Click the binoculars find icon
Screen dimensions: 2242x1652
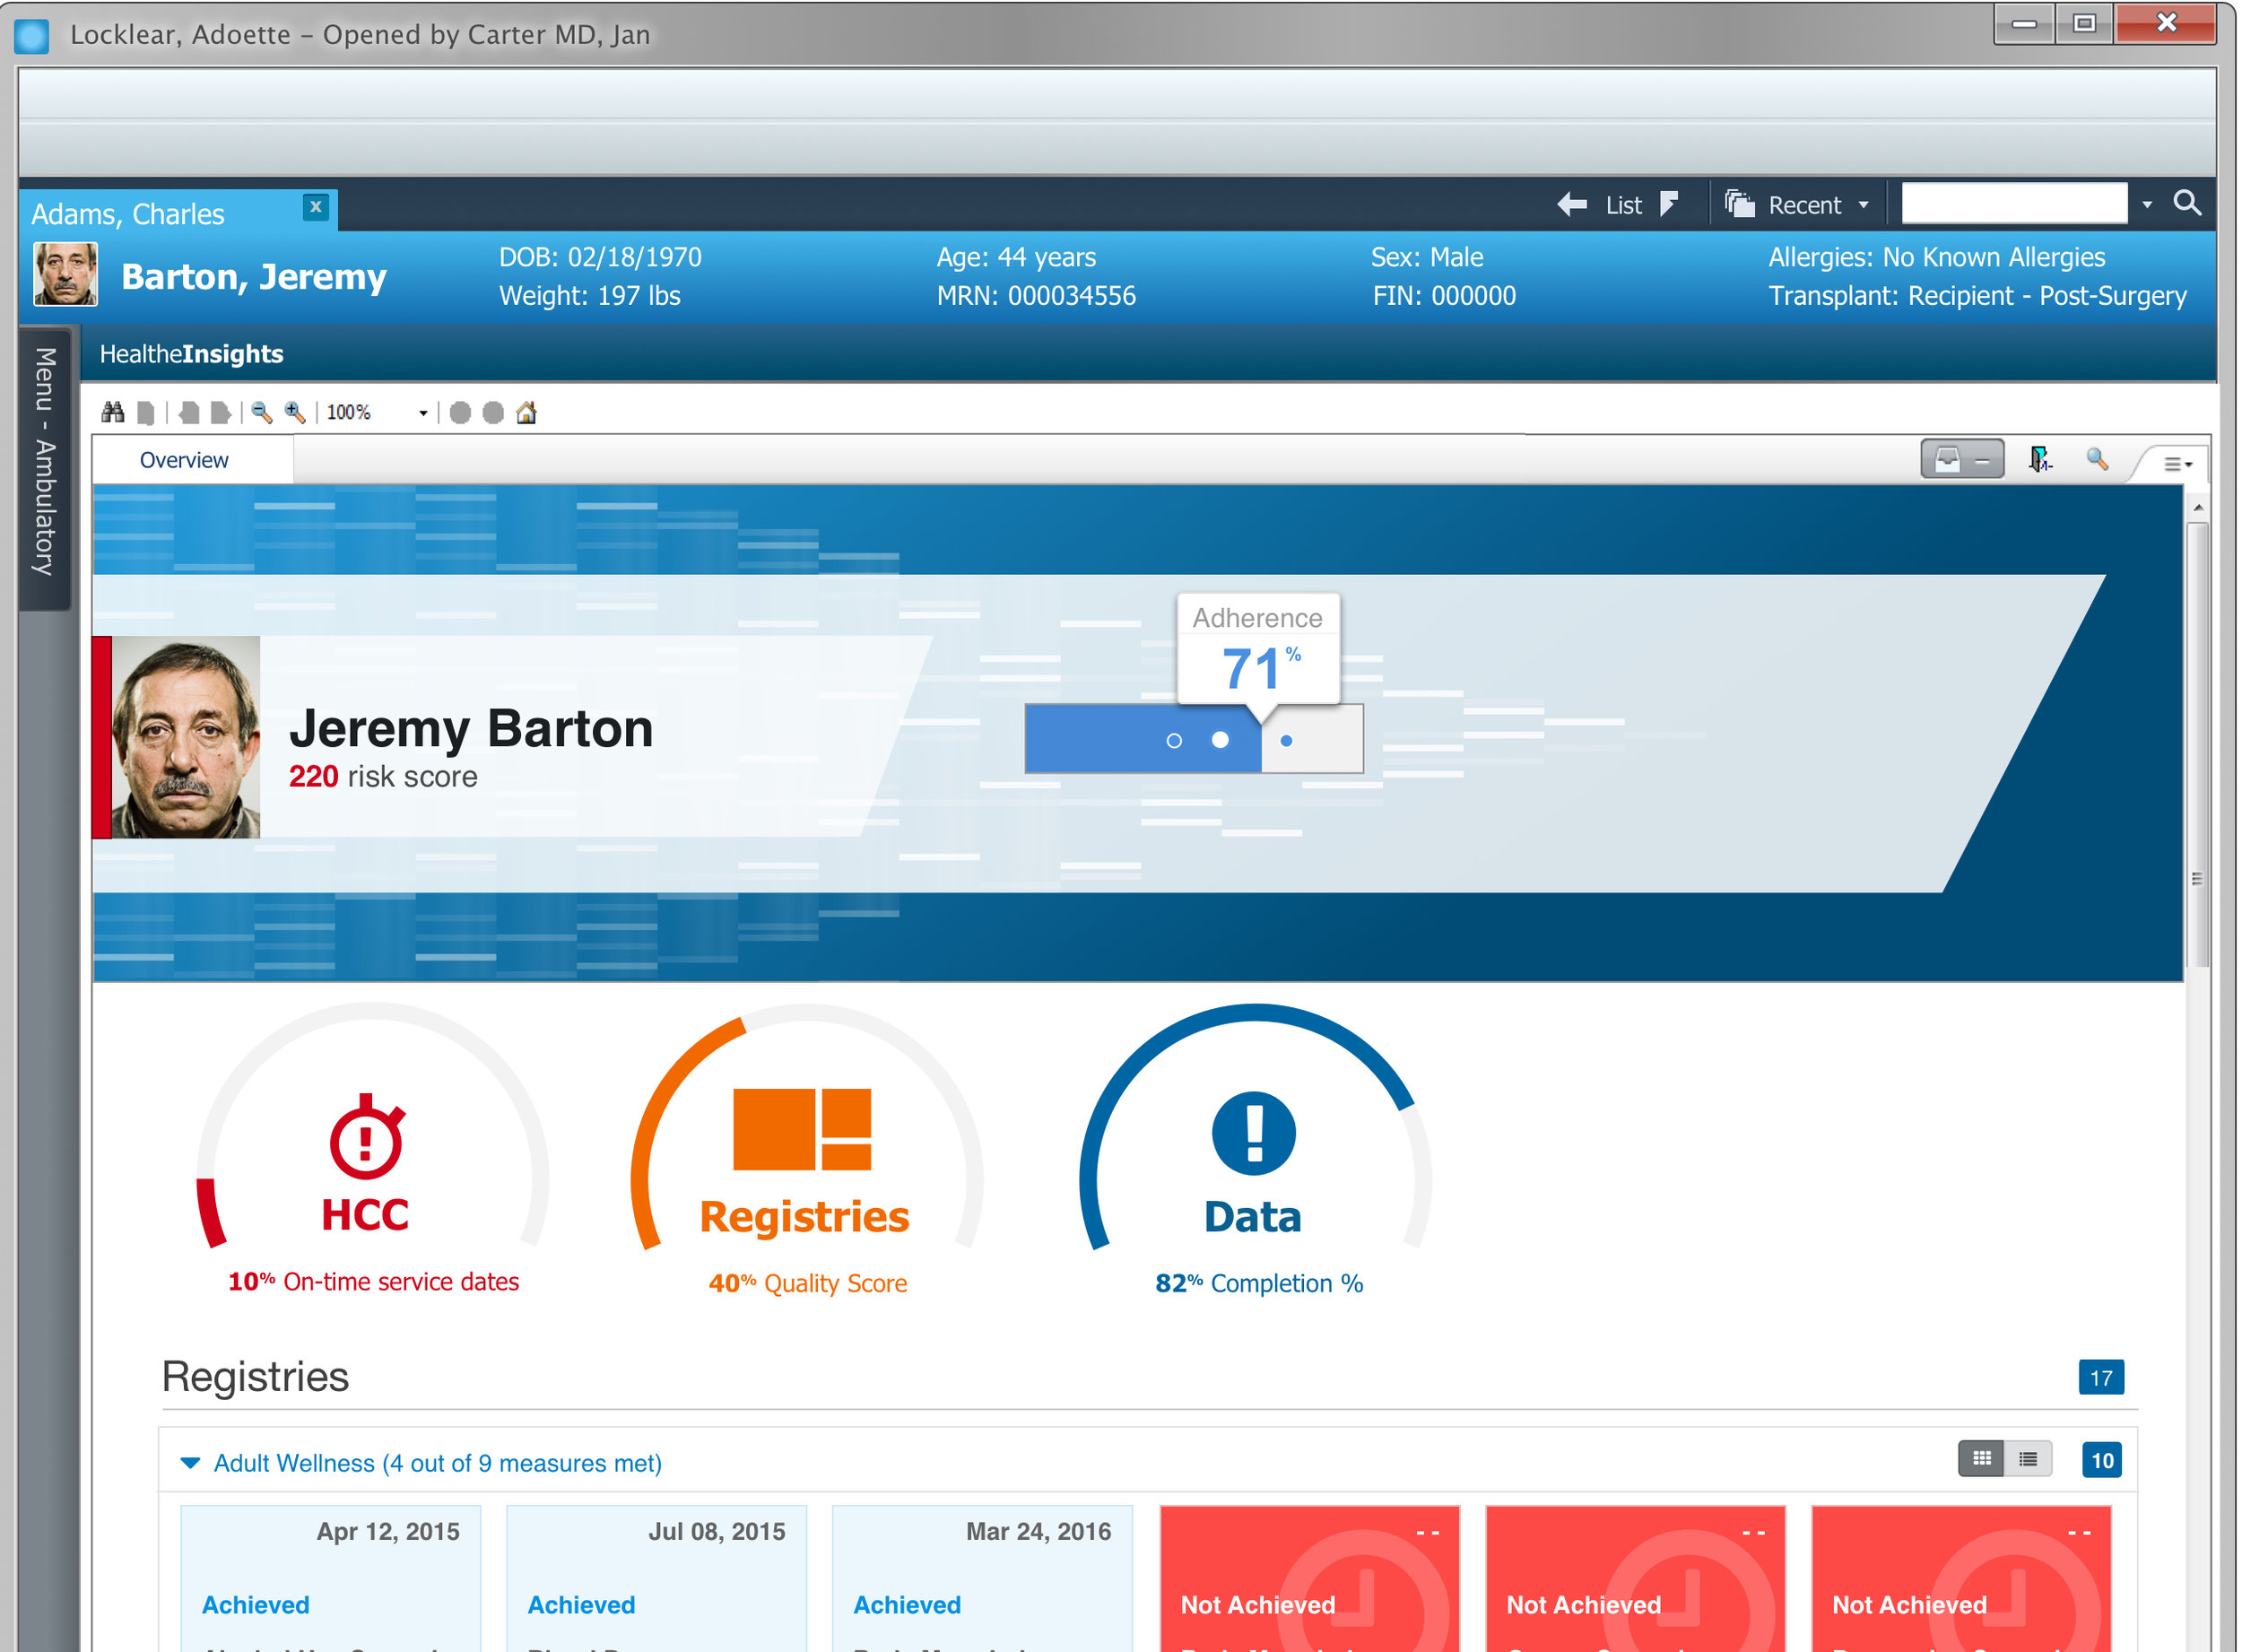[112, 412]
